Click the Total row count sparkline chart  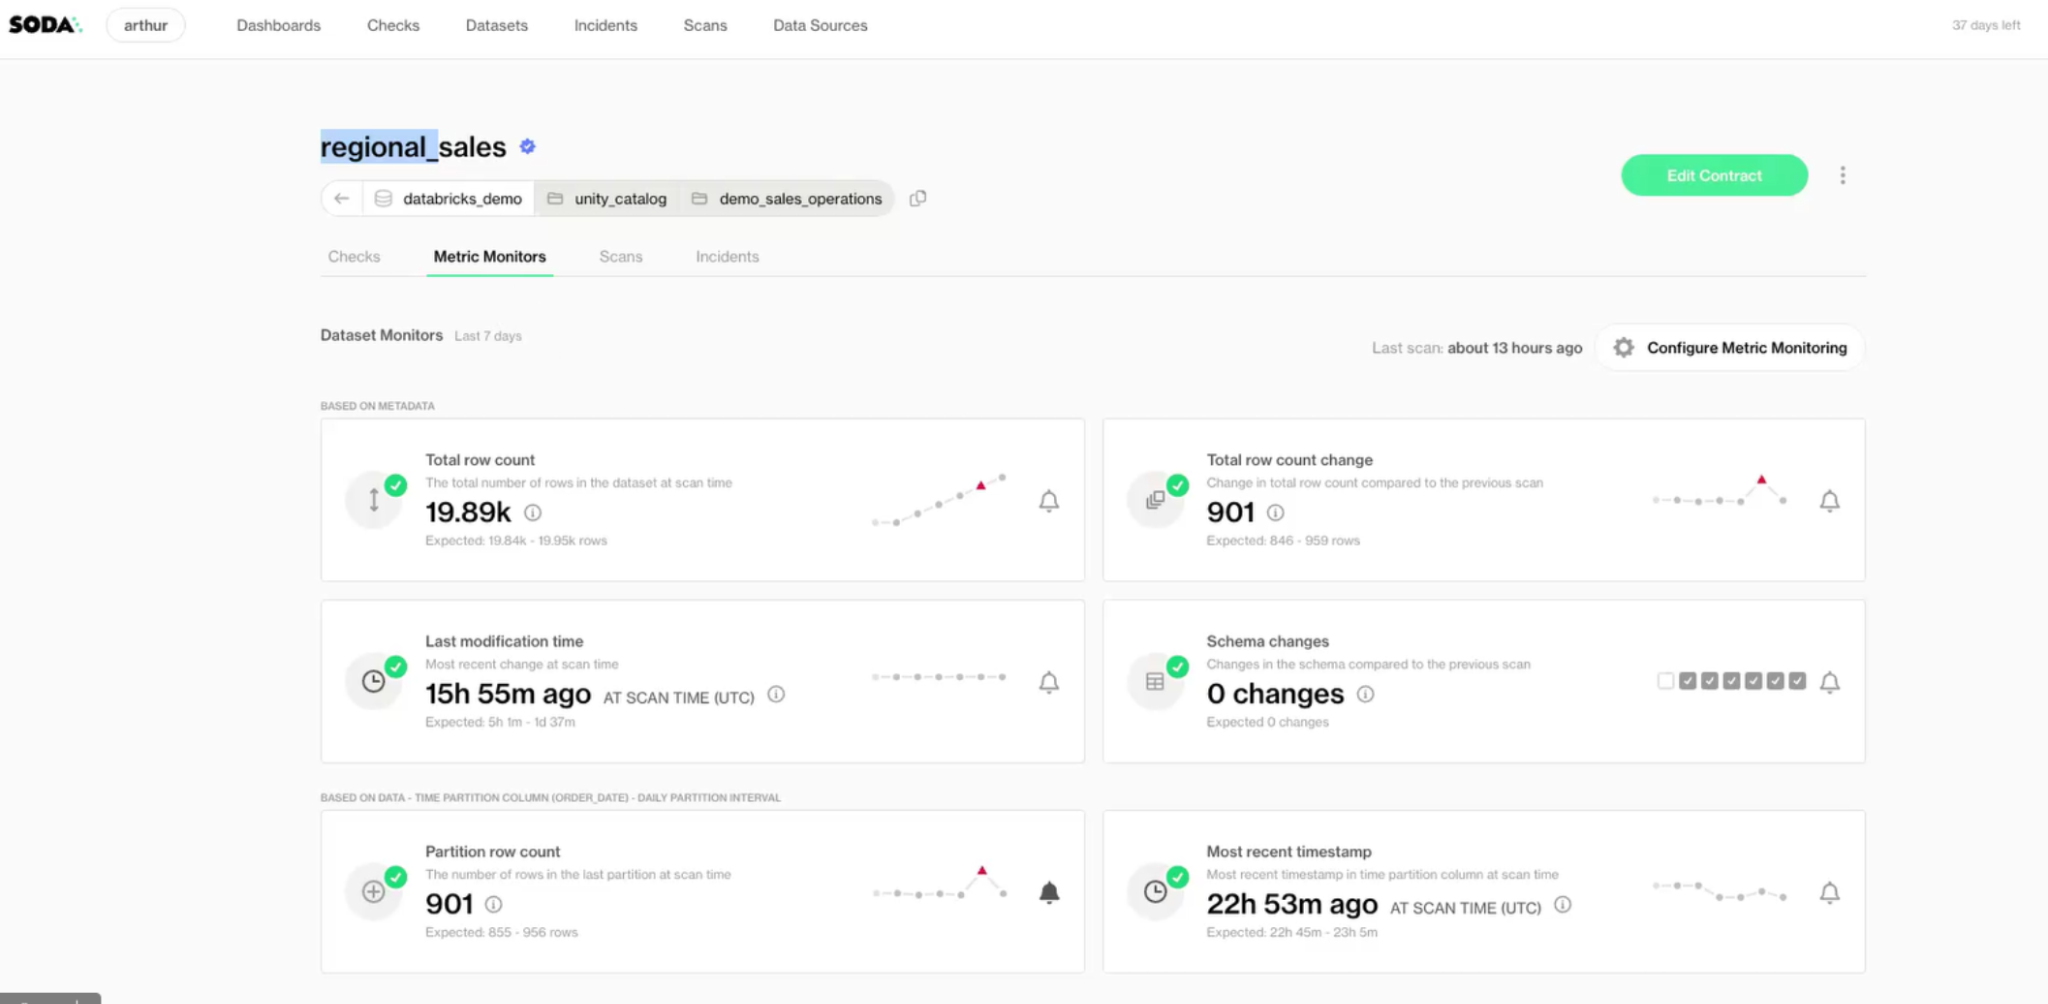pos(939,500)
